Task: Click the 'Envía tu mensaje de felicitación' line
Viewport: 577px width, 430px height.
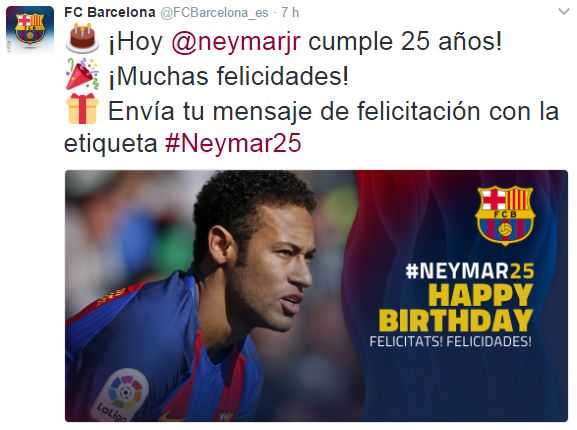Action: click(x=294, y=111)
